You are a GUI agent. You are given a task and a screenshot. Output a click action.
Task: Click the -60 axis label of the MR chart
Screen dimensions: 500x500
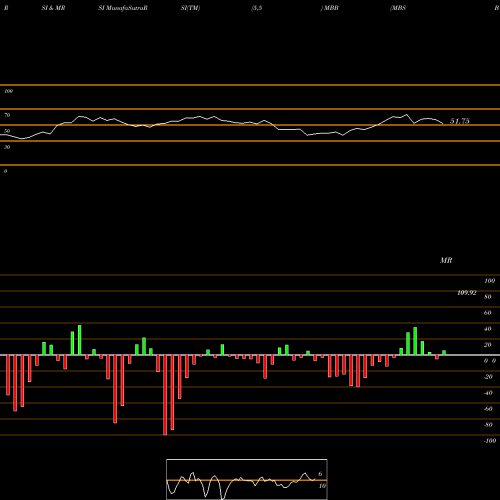coord(488,409)
